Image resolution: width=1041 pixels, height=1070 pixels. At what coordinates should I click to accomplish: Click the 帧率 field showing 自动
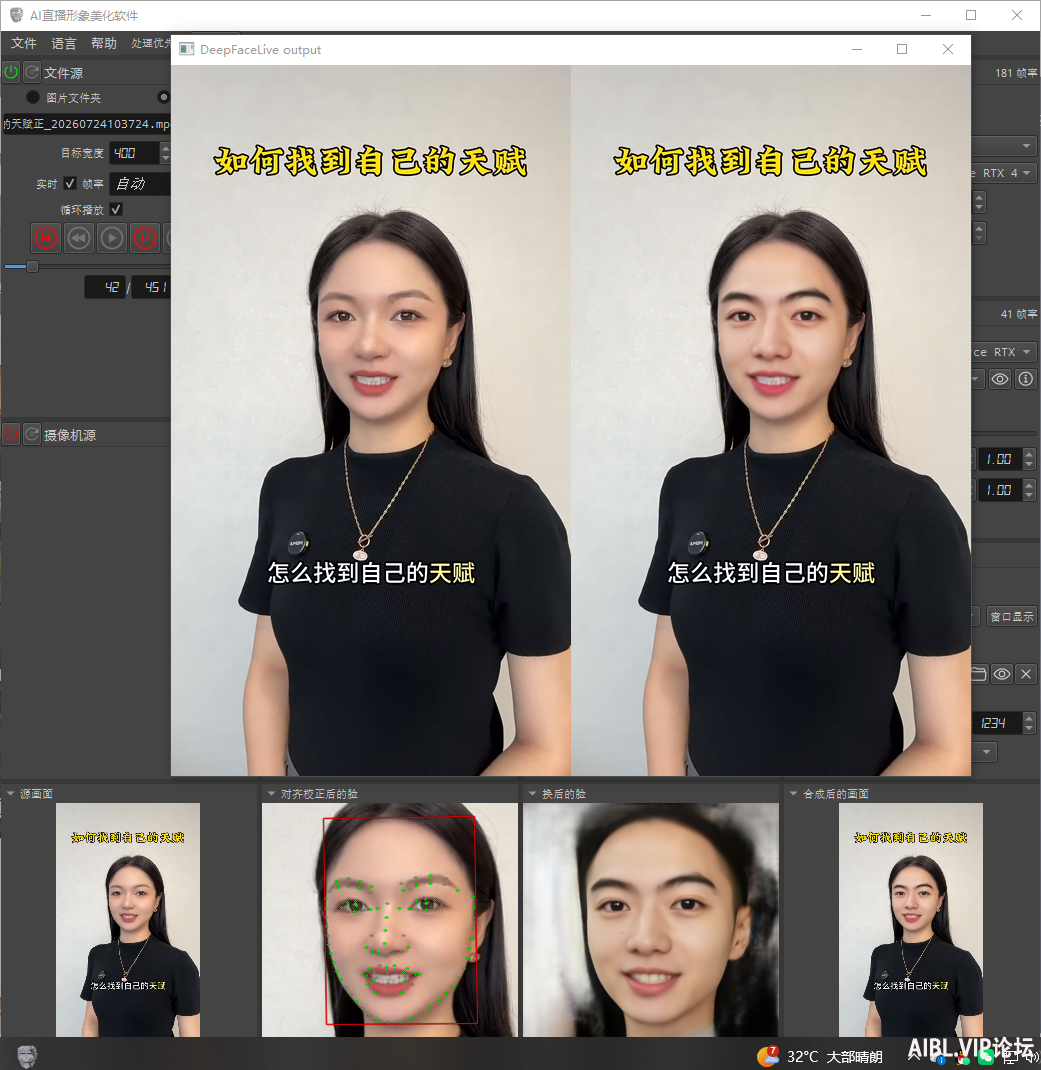tap(140, 184)
